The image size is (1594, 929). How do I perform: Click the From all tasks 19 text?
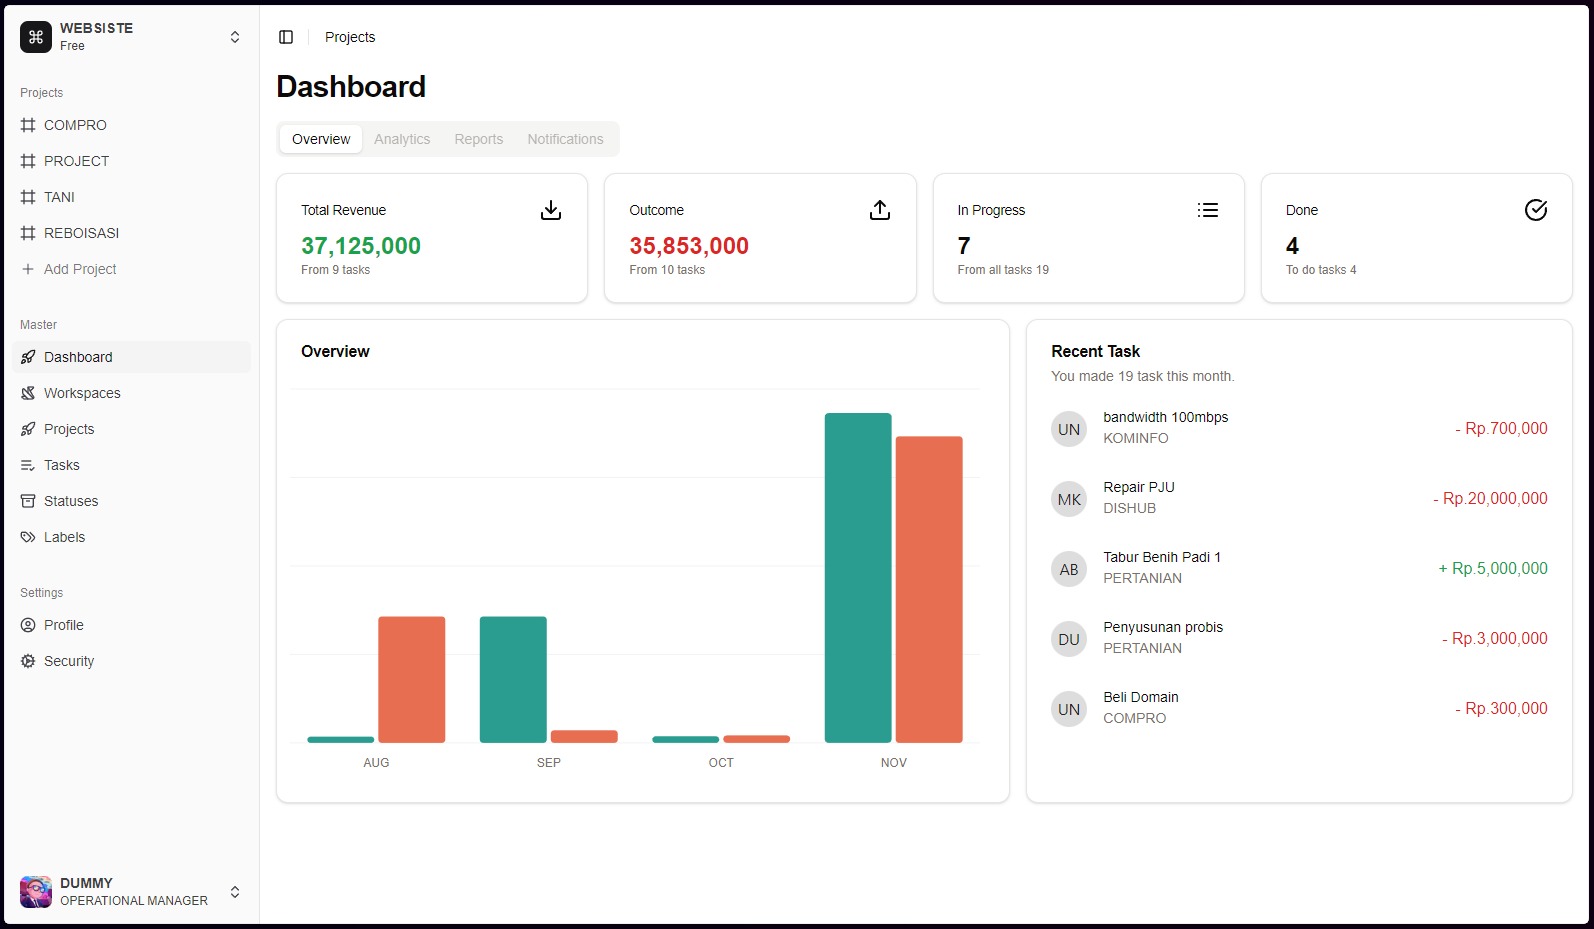click(1003, 270)
